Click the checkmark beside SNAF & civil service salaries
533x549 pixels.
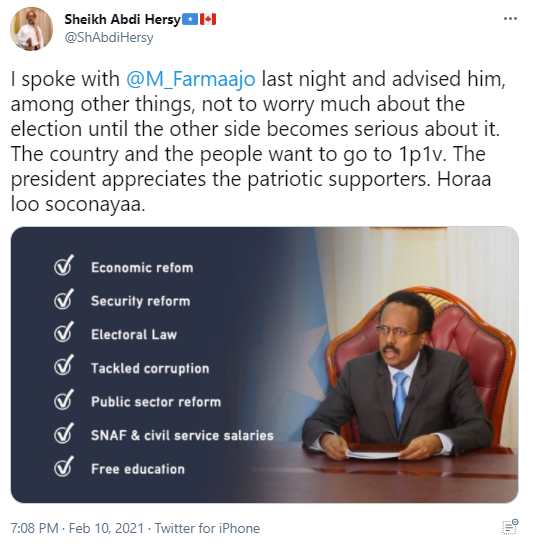click(x=64, y=433)
